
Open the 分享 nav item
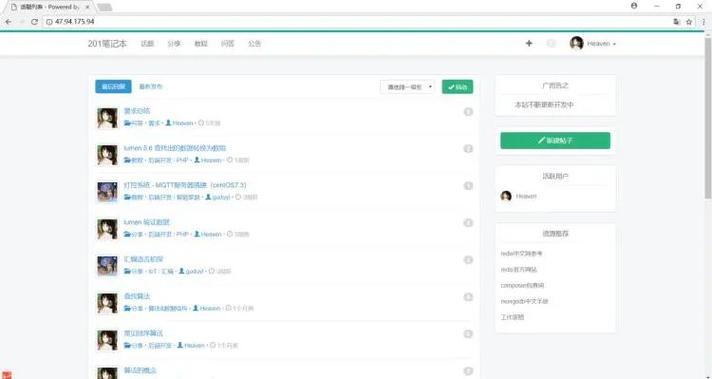[x=174, y=44]
